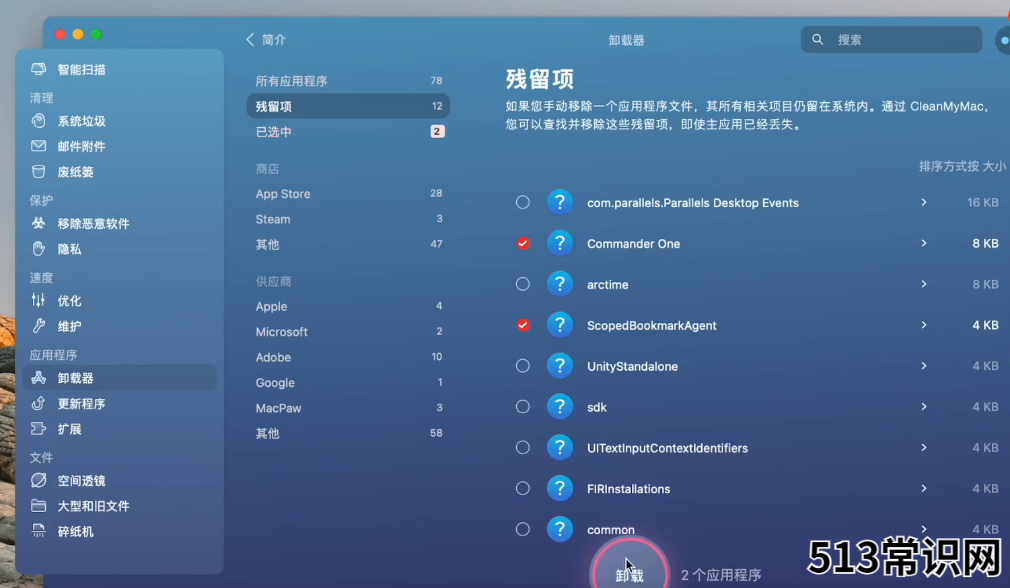The image size is (1010, 588).
Task: Expand arctime details chevron
Action: 924,284
